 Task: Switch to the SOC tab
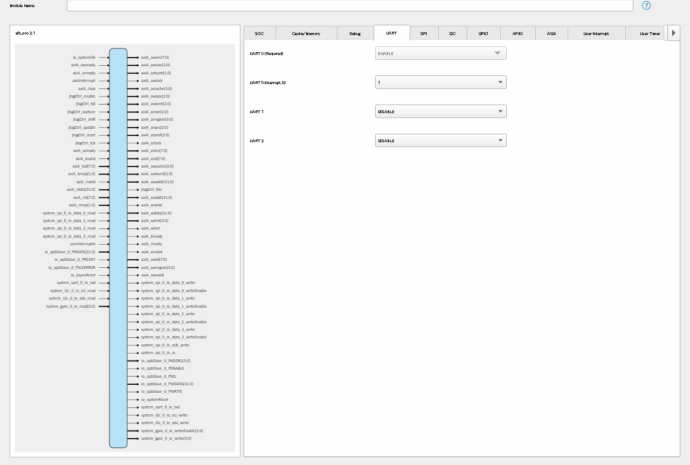pos(259,33)
